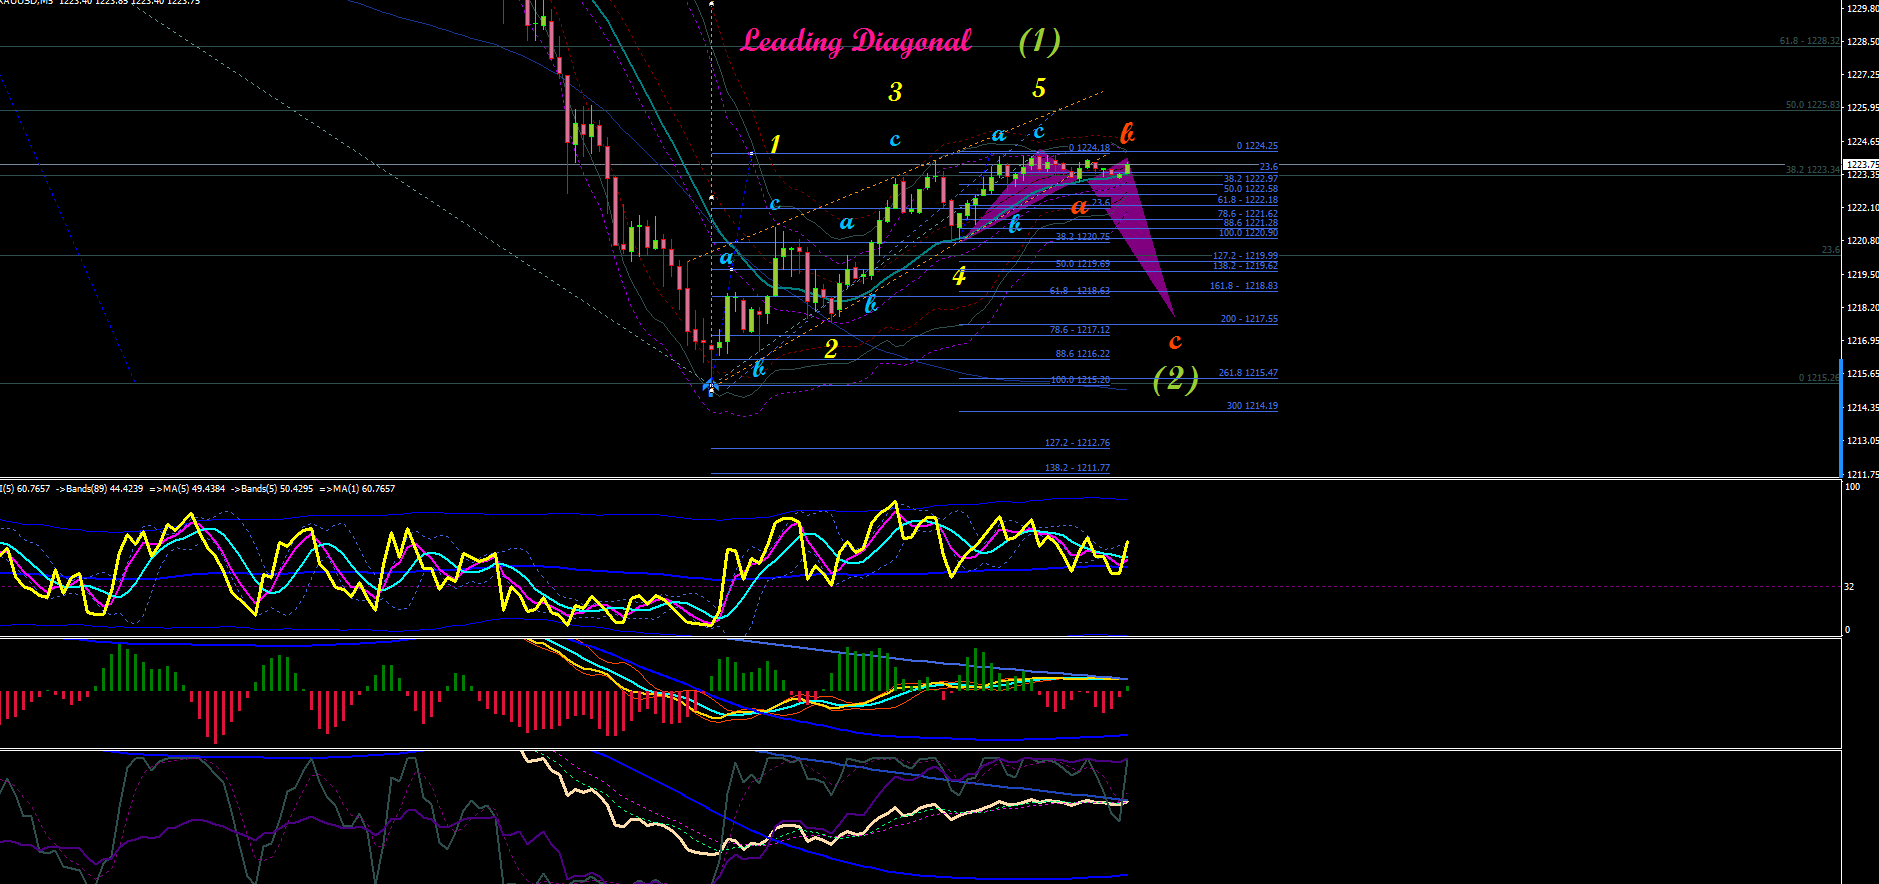This screenshot has width=1879, height=884.
Task: Select the green "(2)" wave label
Action: (x=1176, y=378)
